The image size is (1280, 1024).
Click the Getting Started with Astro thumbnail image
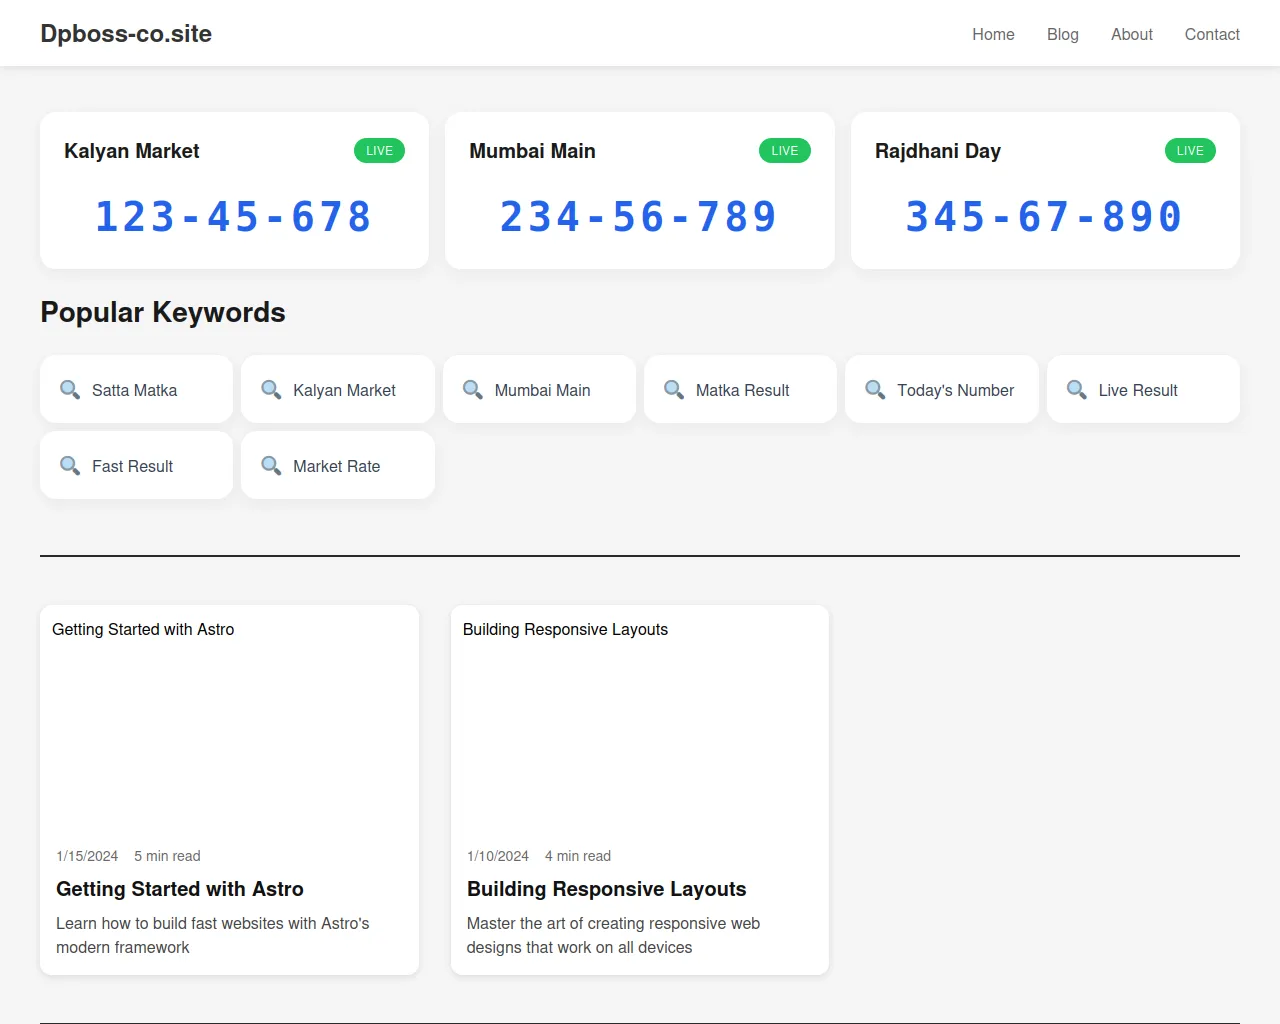(x=229, y=720)
